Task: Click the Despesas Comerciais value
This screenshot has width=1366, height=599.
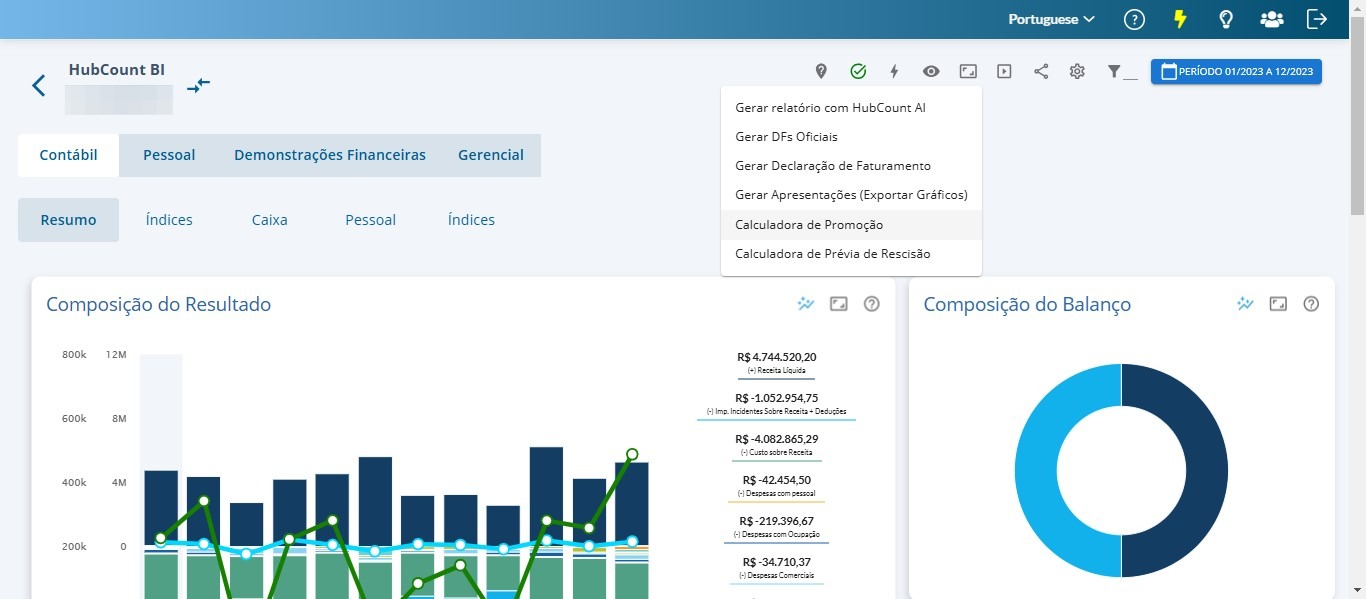Action: click(x=776, y=562)
